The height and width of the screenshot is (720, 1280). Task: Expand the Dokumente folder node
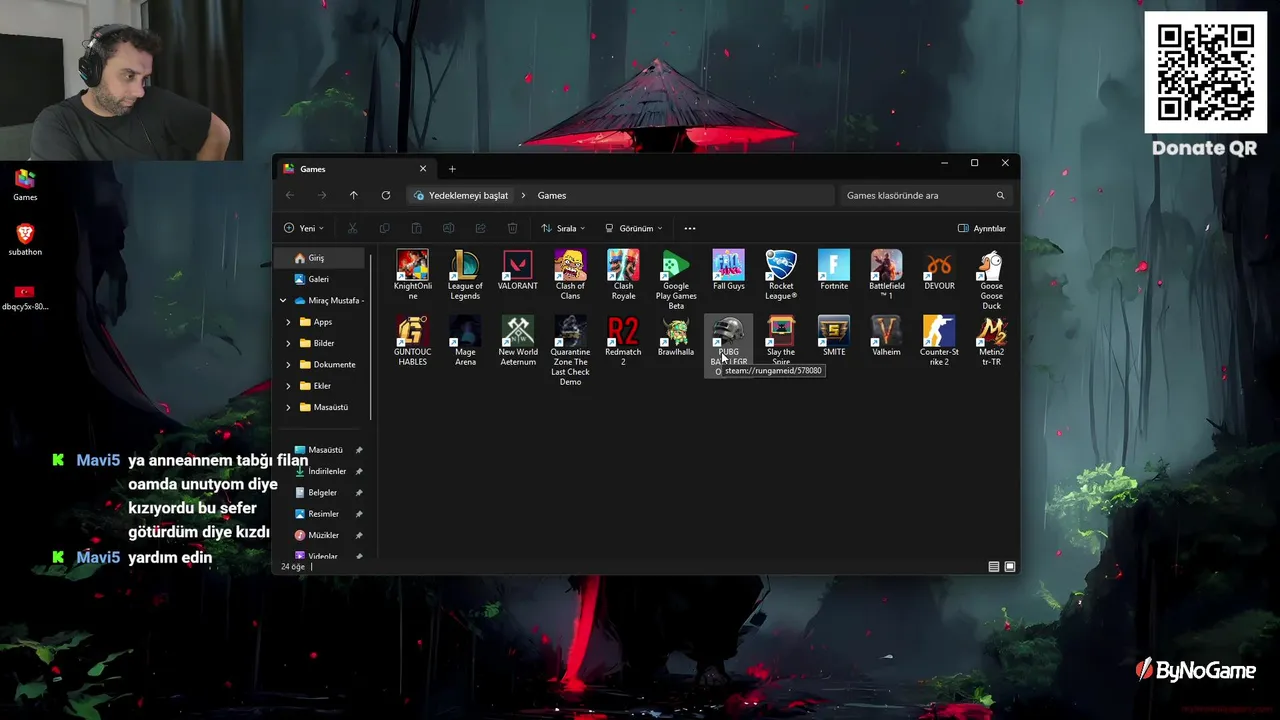[288, 364]
